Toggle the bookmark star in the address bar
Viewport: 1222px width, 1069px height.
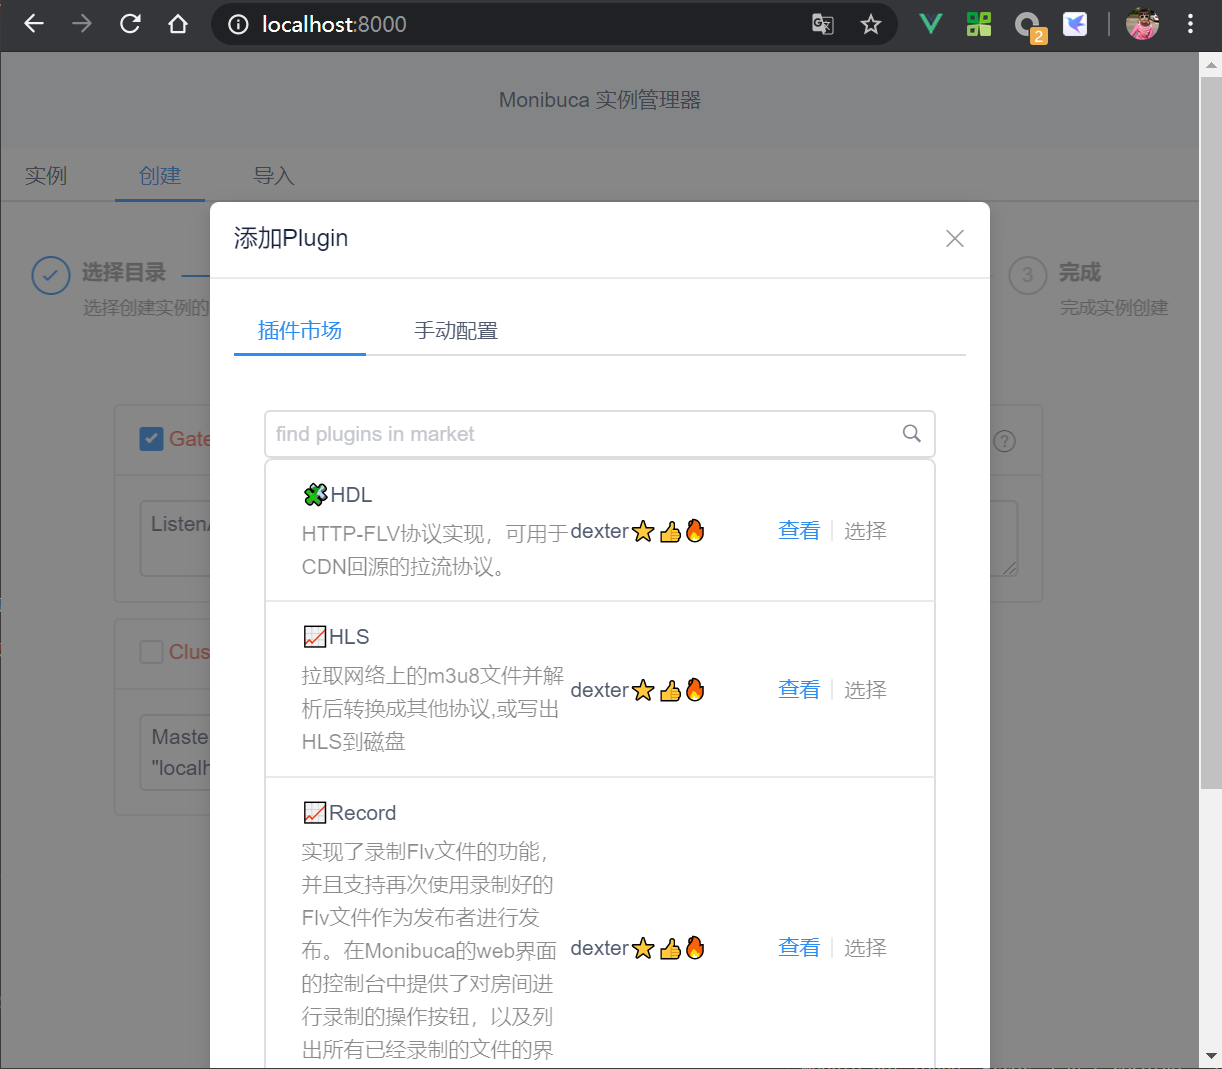point(871,24)
